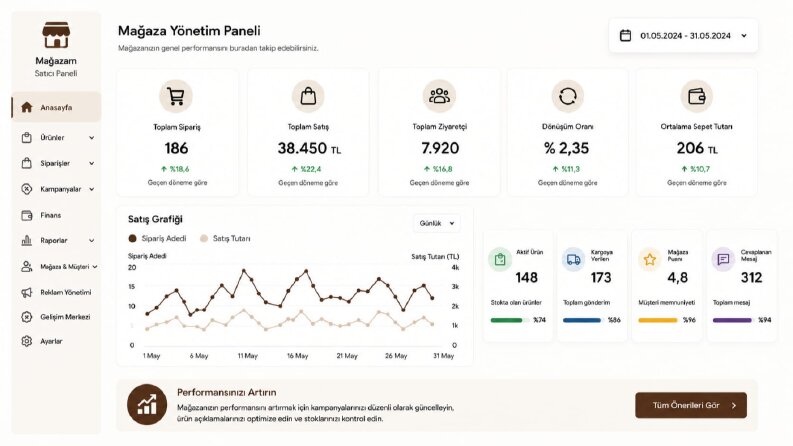
Task: Click the peak data point near 11 May
Action: [244, 271]
